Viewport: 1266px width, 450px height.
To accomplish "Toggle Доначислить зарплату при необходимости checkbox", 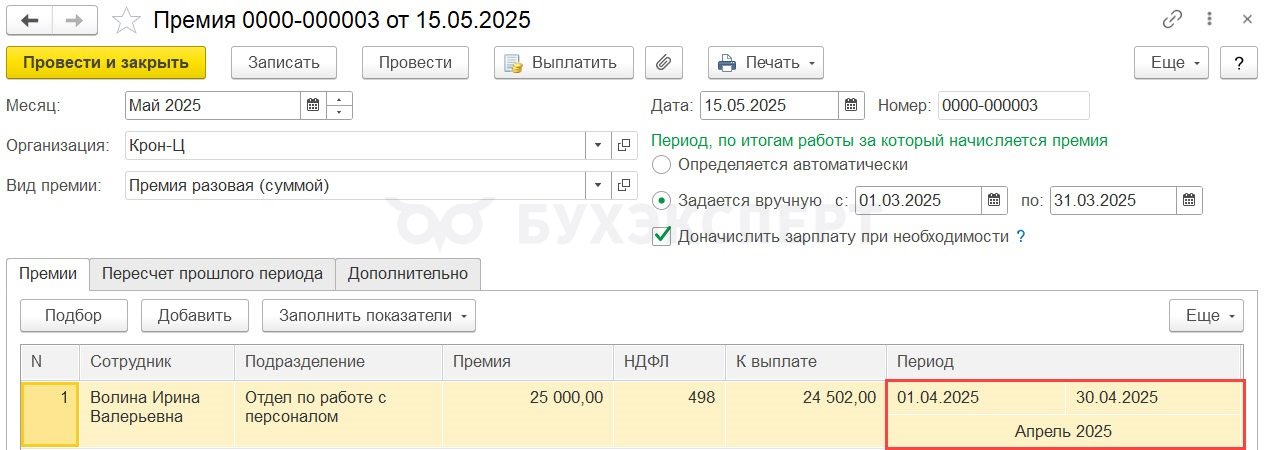I will [x=661, y=236].
